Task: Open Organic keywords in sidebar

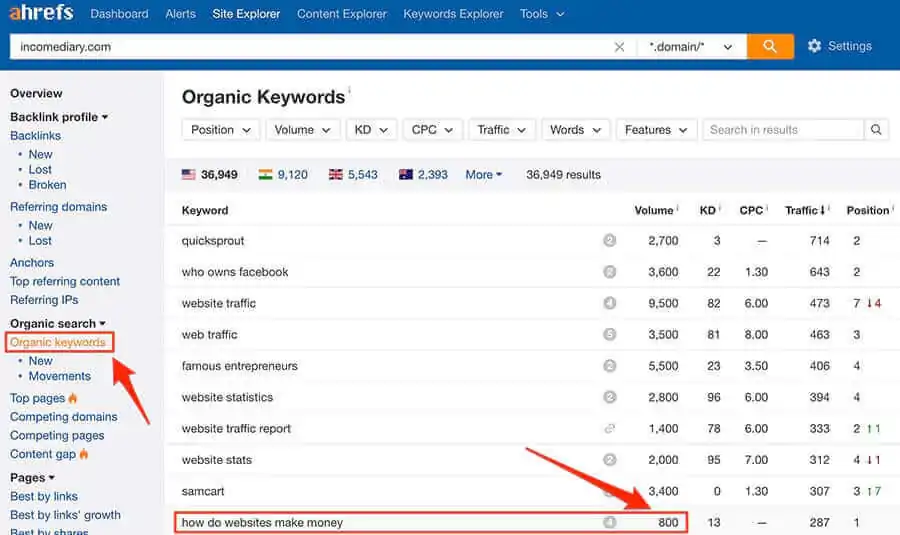Action: pos(58,342)
